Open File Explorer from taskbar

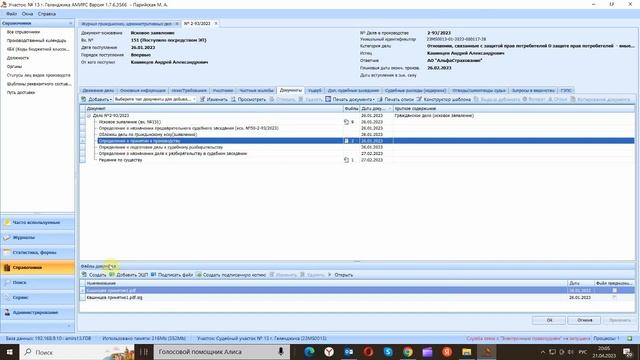pyautogui.click(x=467, y=352)
